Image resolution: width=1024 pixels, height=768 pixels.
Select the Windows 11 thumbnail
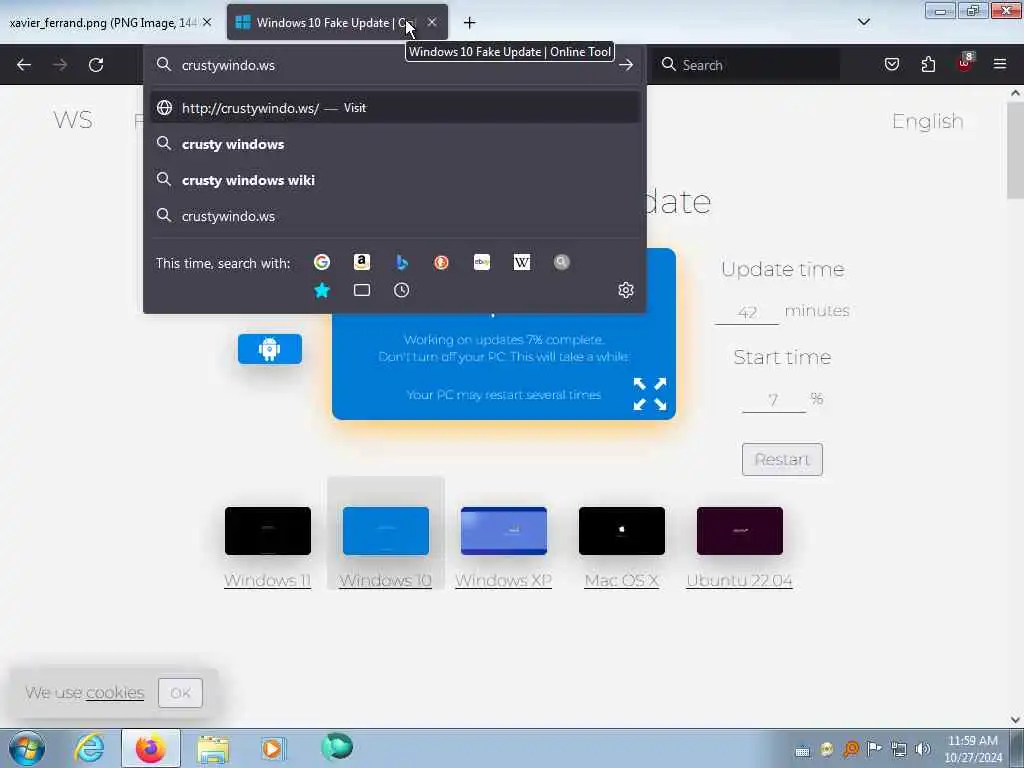[x=268, y=531]
